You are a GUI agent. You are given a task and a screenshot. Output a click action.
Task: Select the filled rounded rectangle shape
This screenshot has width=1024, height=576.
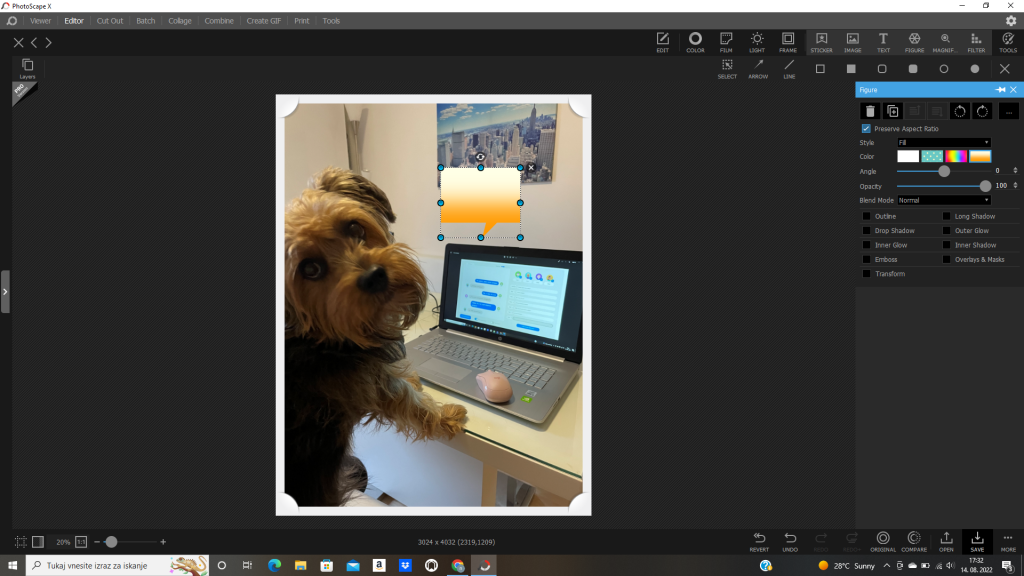coord(913,69)
